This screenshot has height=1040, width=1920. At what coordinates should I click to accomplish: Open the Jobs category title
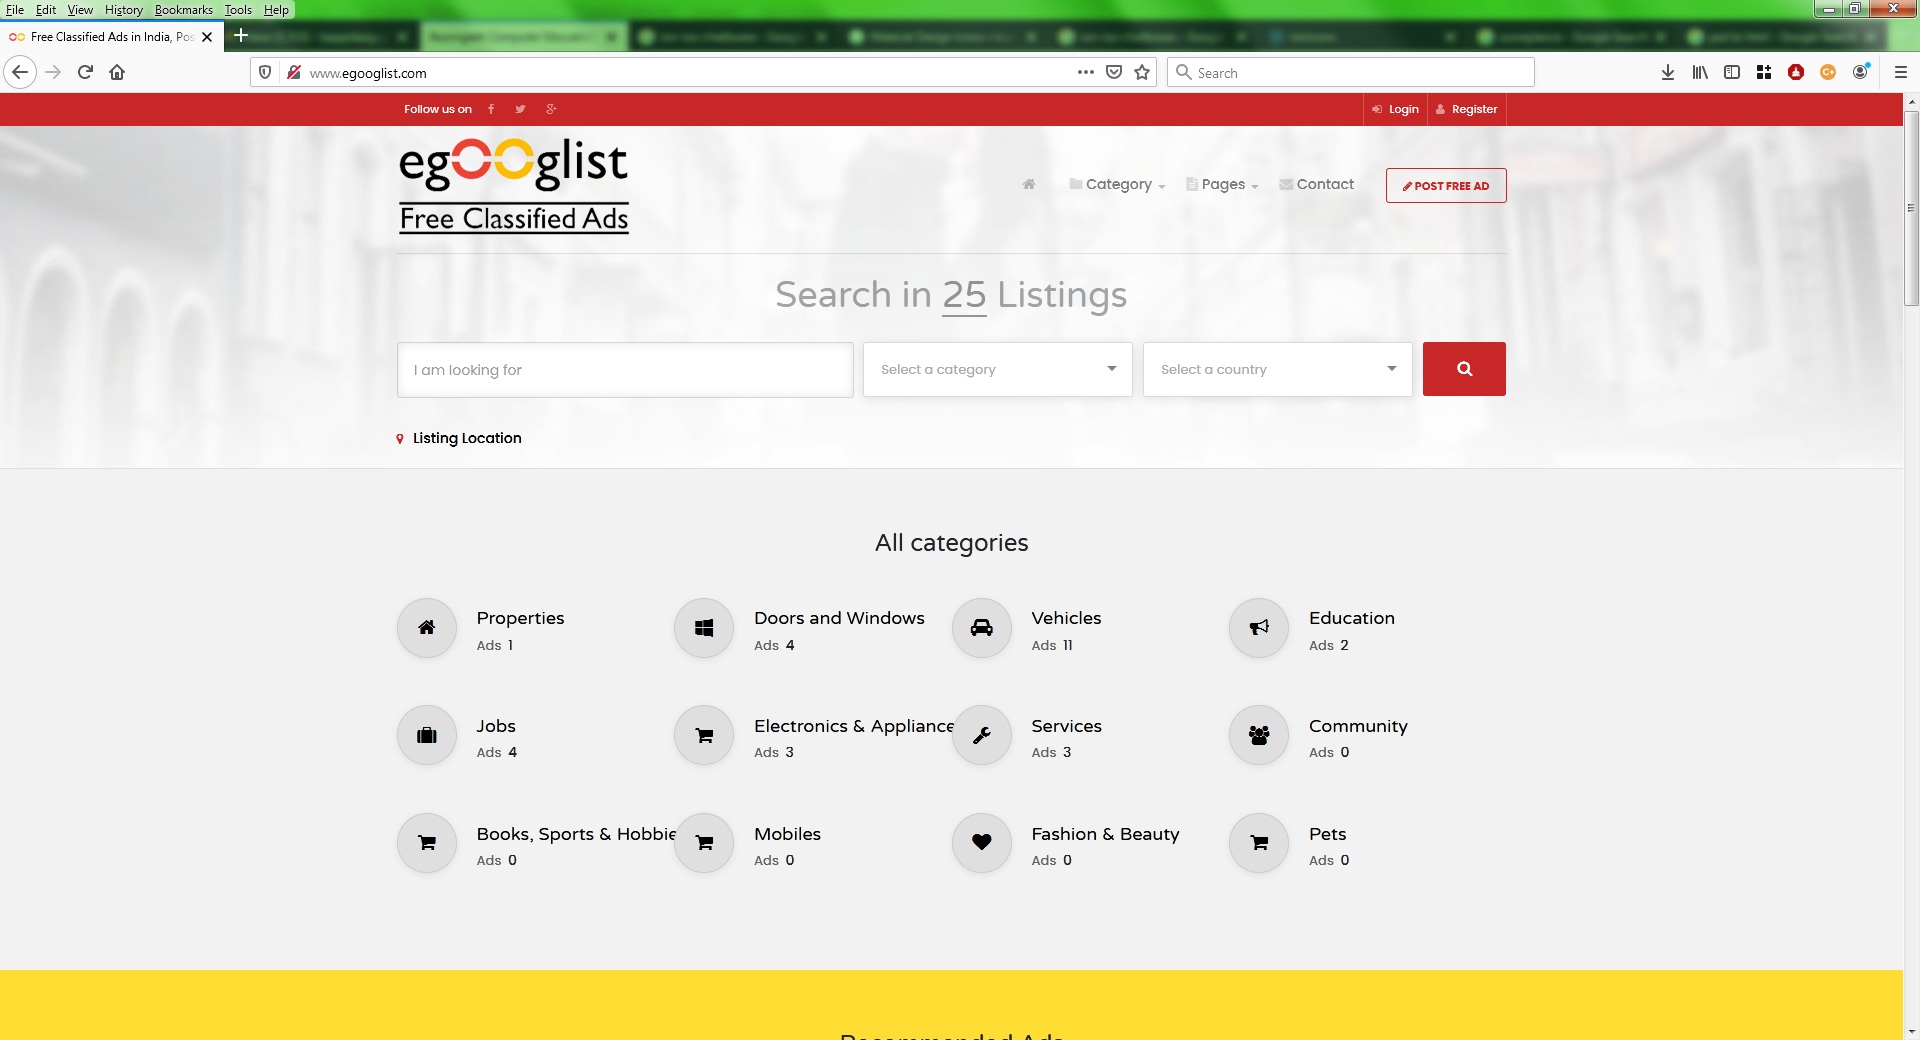[496, 726]
